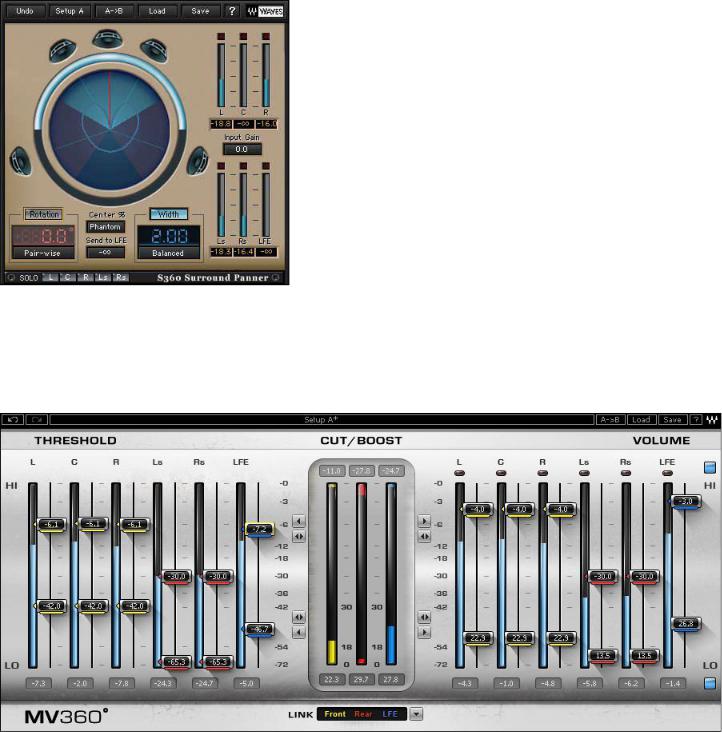
Task: Click the LFE volume channel LED indicator
Action: coord(667,473)
